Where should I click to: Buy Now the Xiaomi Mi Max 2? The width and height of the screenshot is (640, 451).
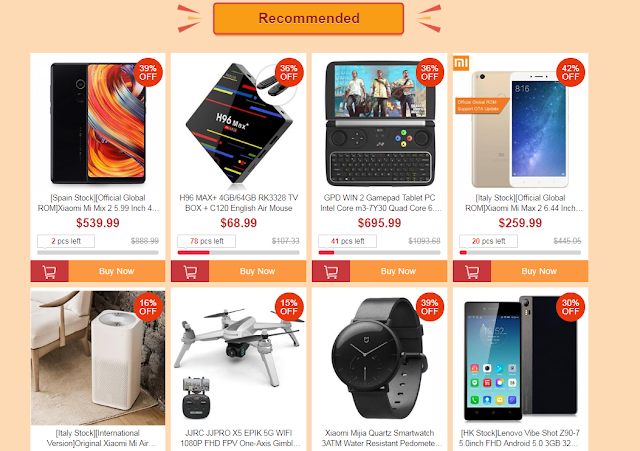coord(539,271)
